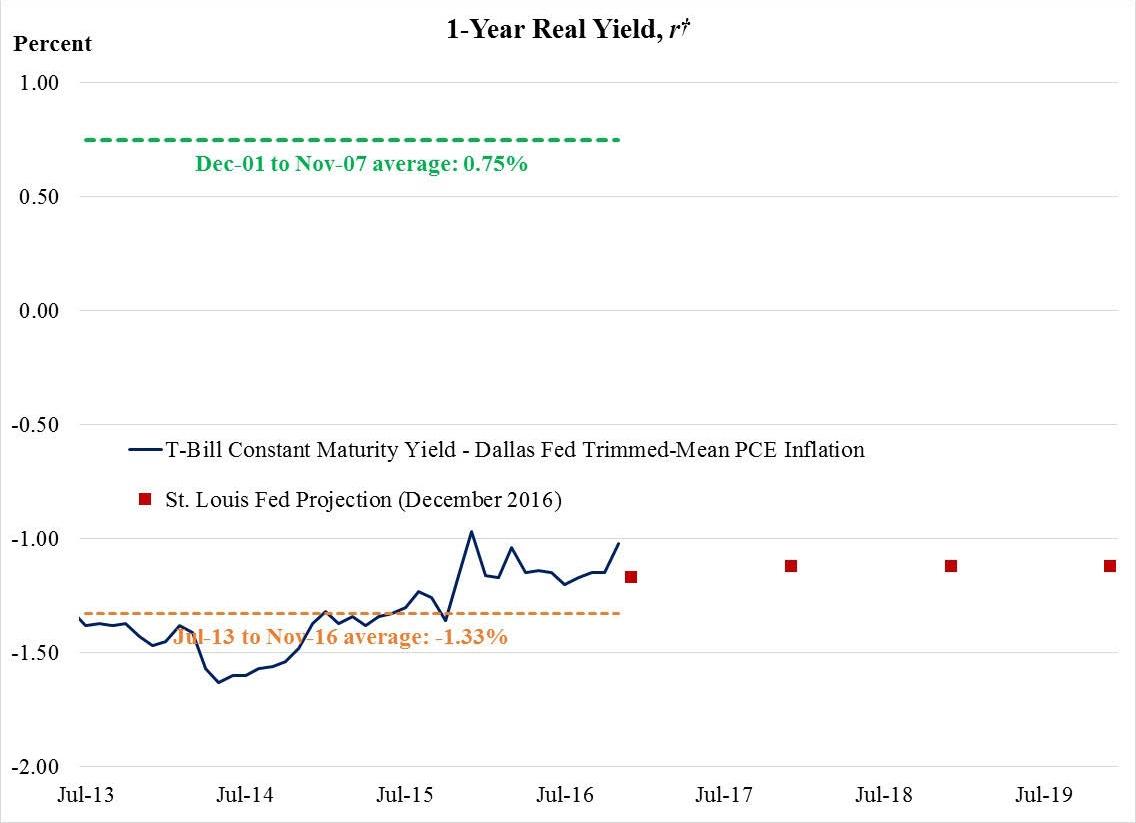Click the second of four red projection squares
1136x823 pixels.
click(791, 566)
